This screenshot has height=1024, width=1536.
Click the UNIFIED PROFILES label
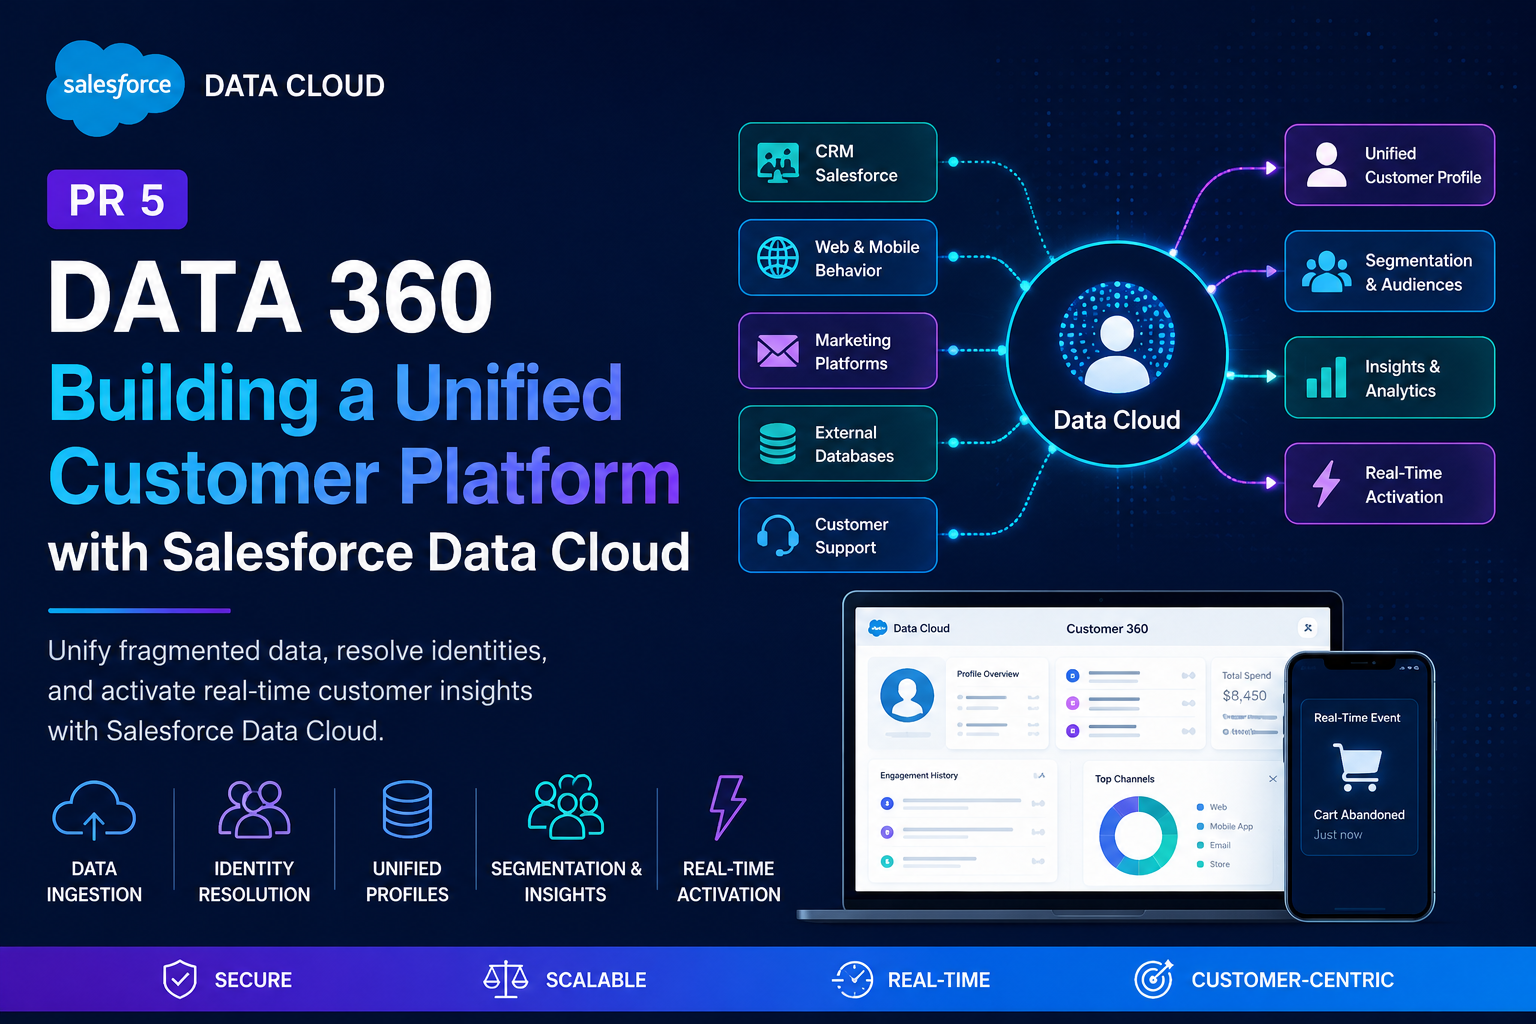(x=407, y=881)
